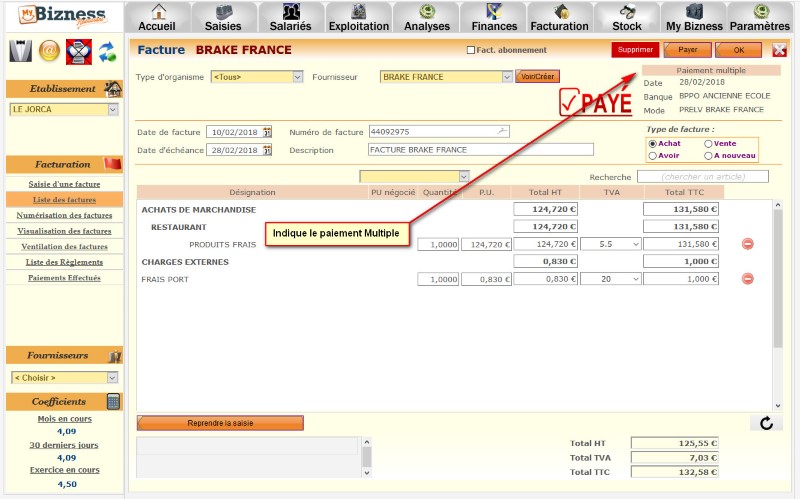The height and width of the screenshot is (499, 800).
Task: Click the Facturation red flag icon
Action: click(113, 164)
